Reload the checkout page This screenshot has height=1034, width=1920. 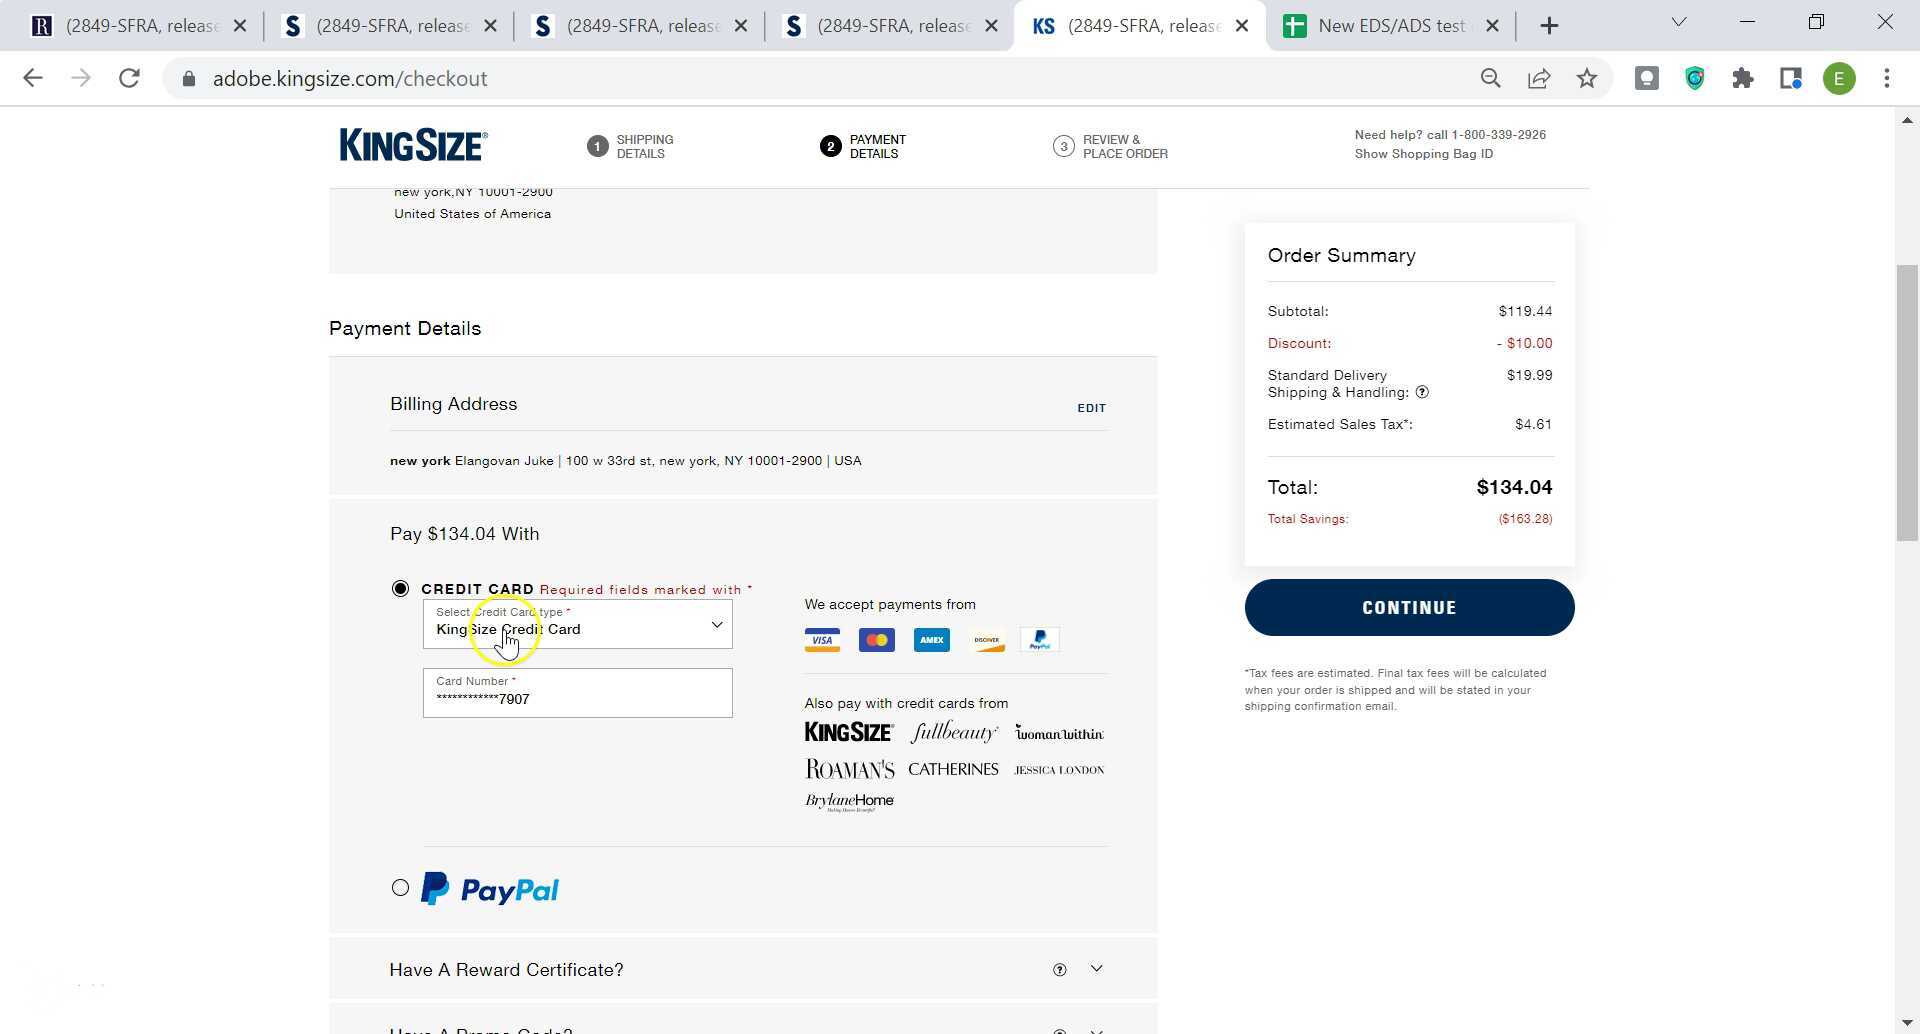(x=129, y=78)
